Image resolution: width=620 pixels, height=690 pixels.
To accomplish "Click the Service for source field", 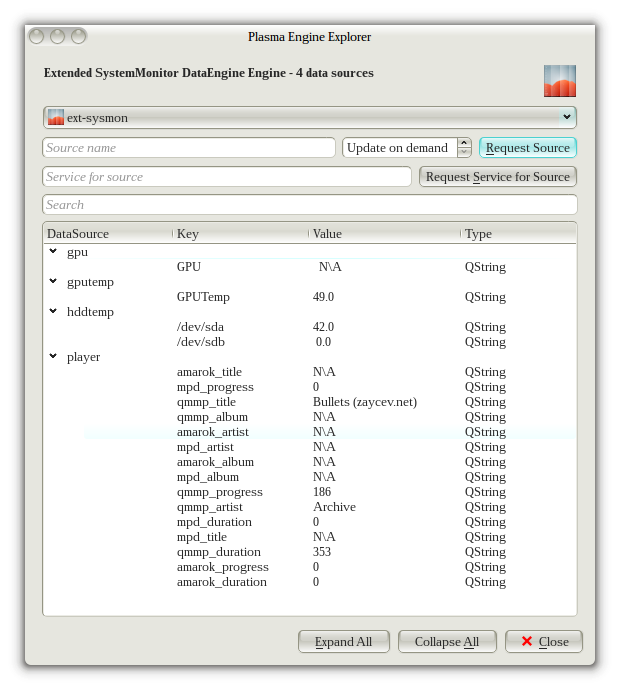I will coord(227,177).
